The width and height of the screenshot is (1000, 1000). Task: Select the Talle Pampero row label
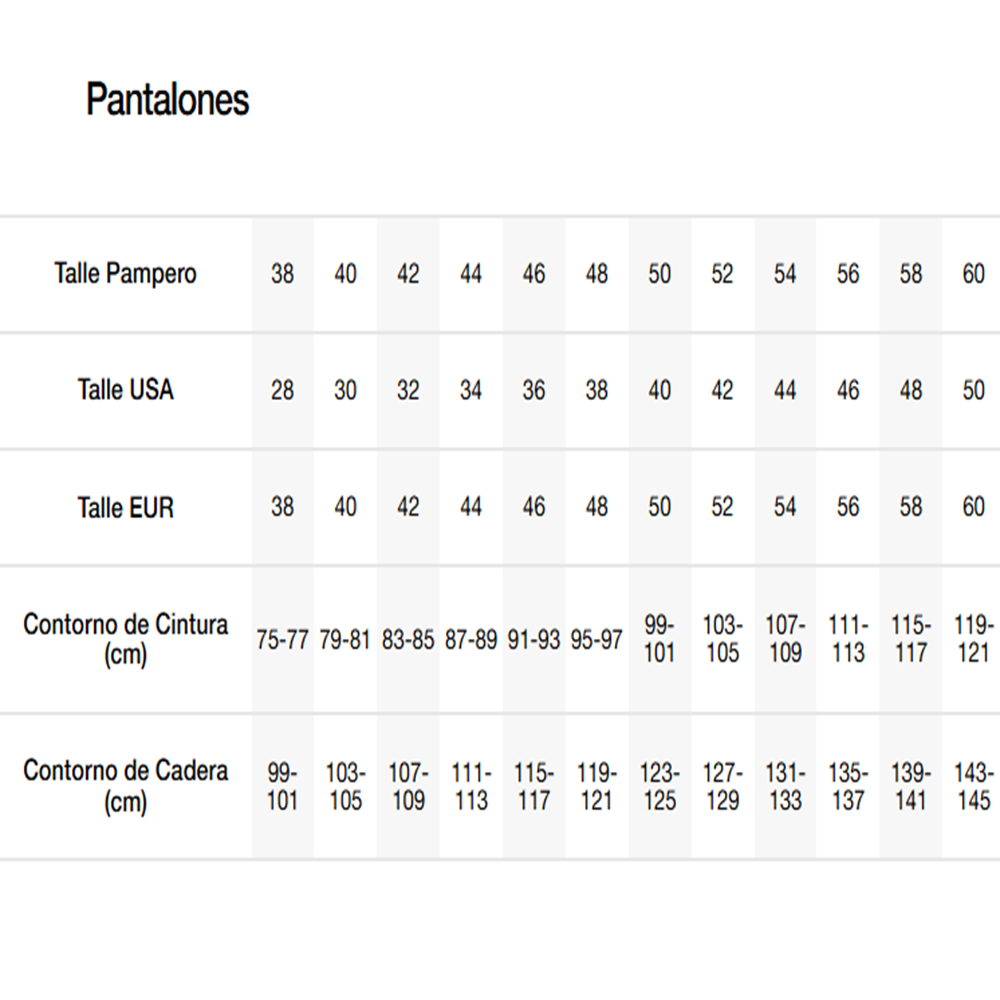(126, 274)
